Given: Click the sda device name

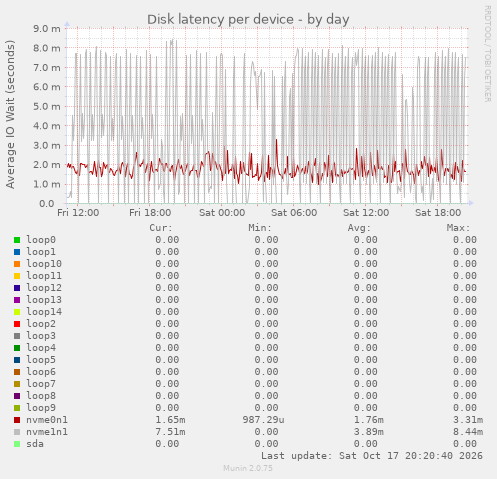Looking at the screenshot, I should point(35,444).
